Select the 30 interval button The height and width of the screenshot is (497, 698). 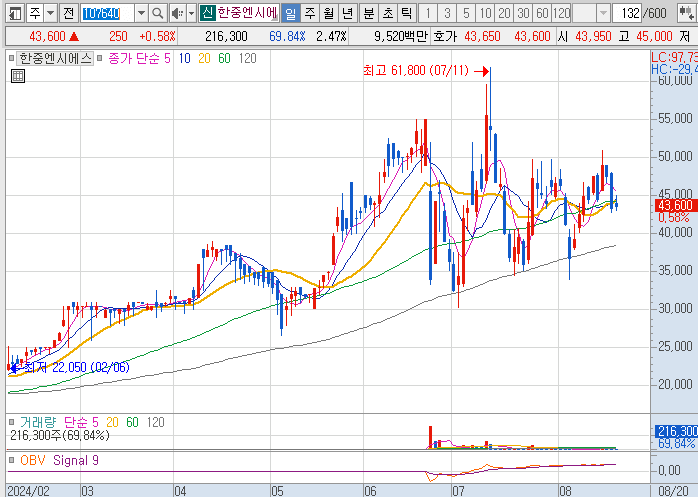[x=524, y=13]
